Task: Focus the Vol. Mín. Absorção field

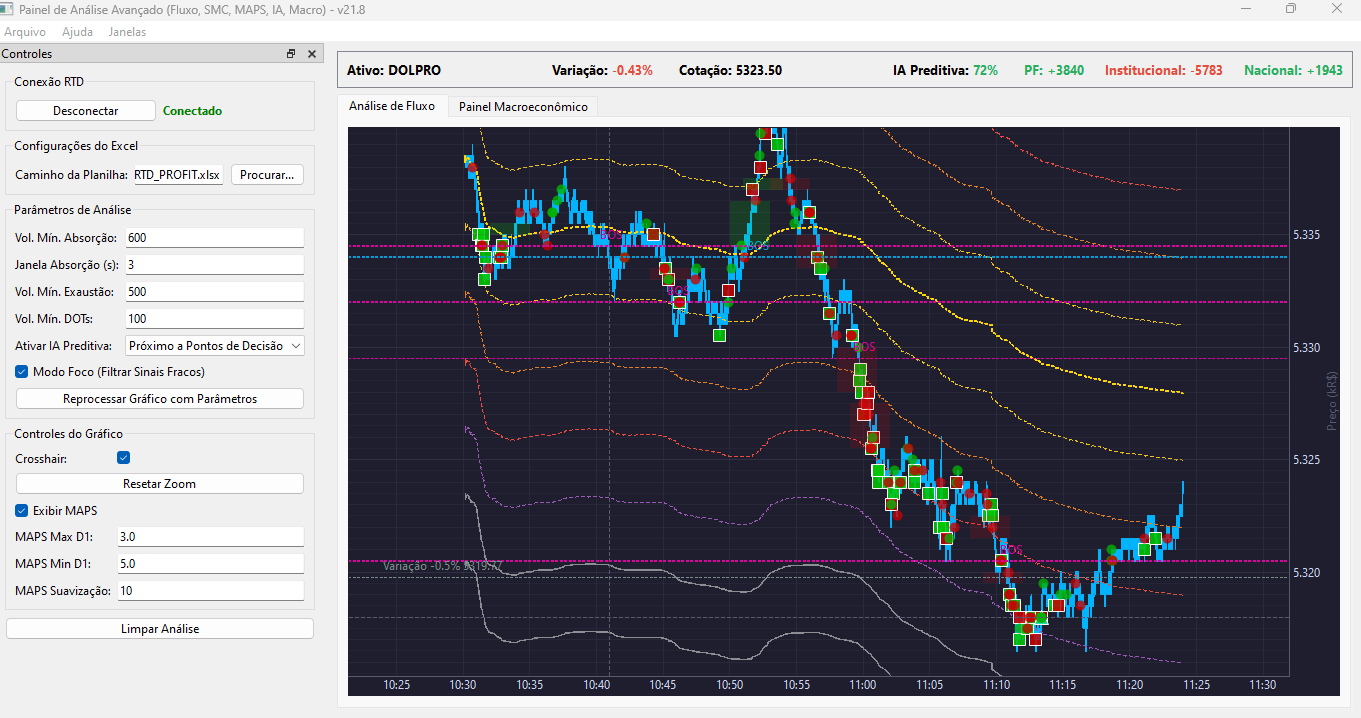Action: pyautogui.click(x=214, y=238)
